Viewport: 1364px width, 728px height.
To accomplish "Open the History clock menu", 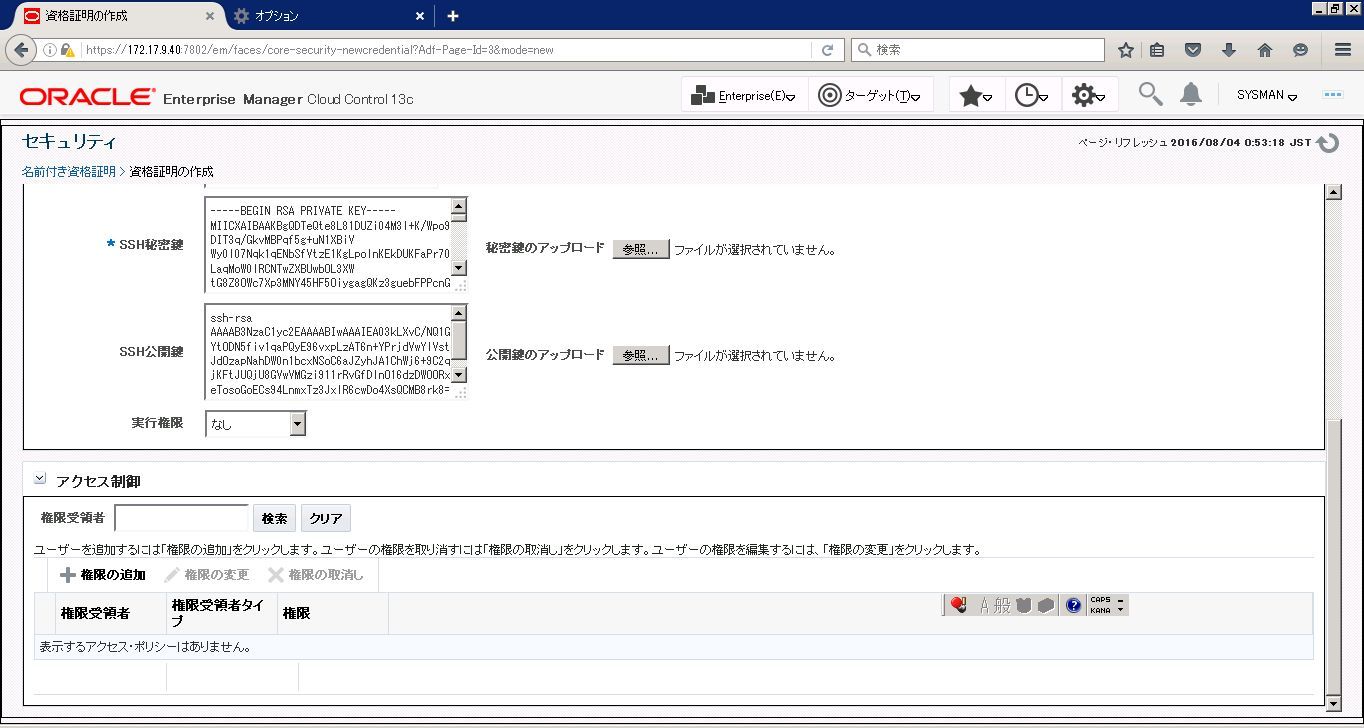I will point(1032,96).
